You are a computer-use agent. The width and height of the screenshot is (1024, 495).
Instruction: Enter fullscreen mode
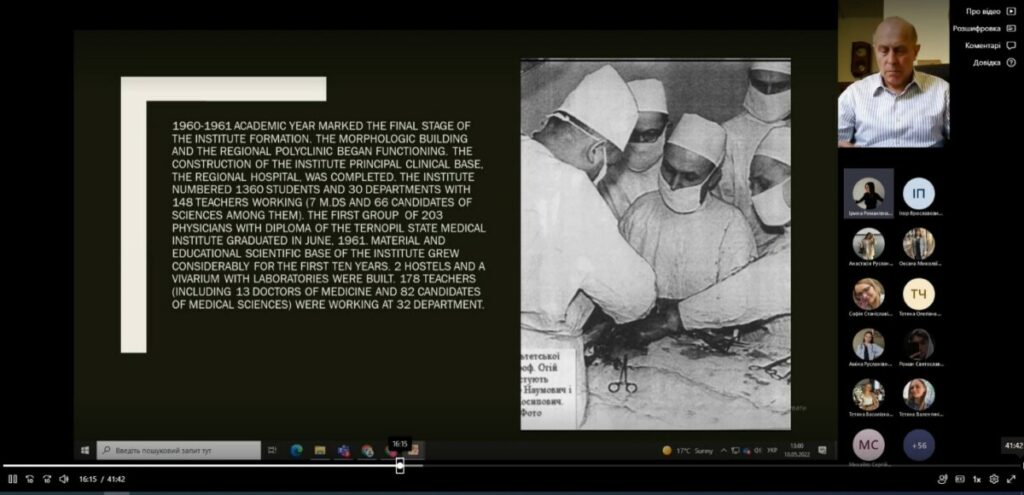1011,479
